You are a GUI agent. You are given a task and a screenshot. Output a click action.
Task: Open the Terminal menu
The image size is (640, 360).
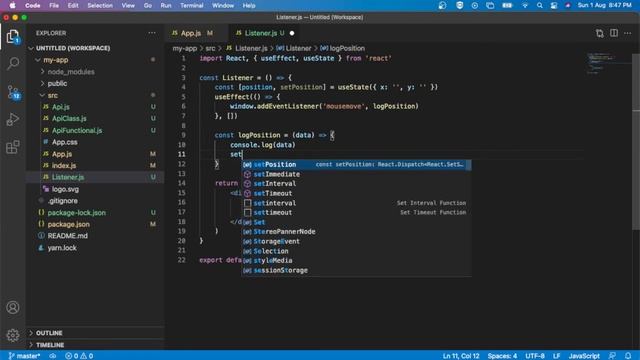[192, 5]
